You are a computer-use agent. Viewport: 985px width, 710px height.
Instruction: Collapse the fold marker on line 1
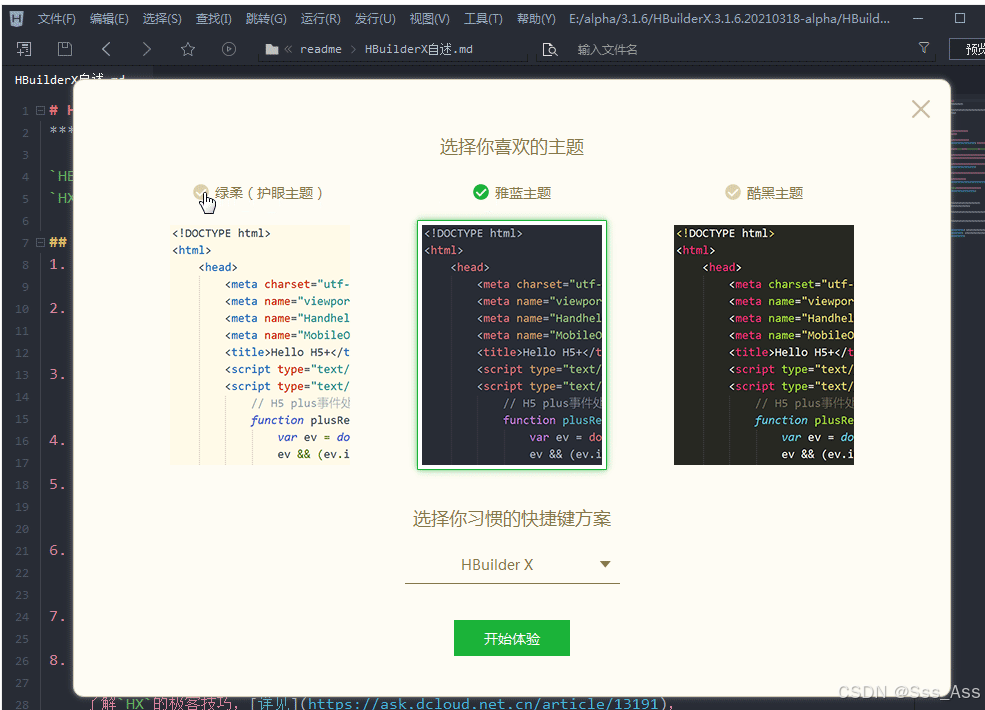coord(40,111)
